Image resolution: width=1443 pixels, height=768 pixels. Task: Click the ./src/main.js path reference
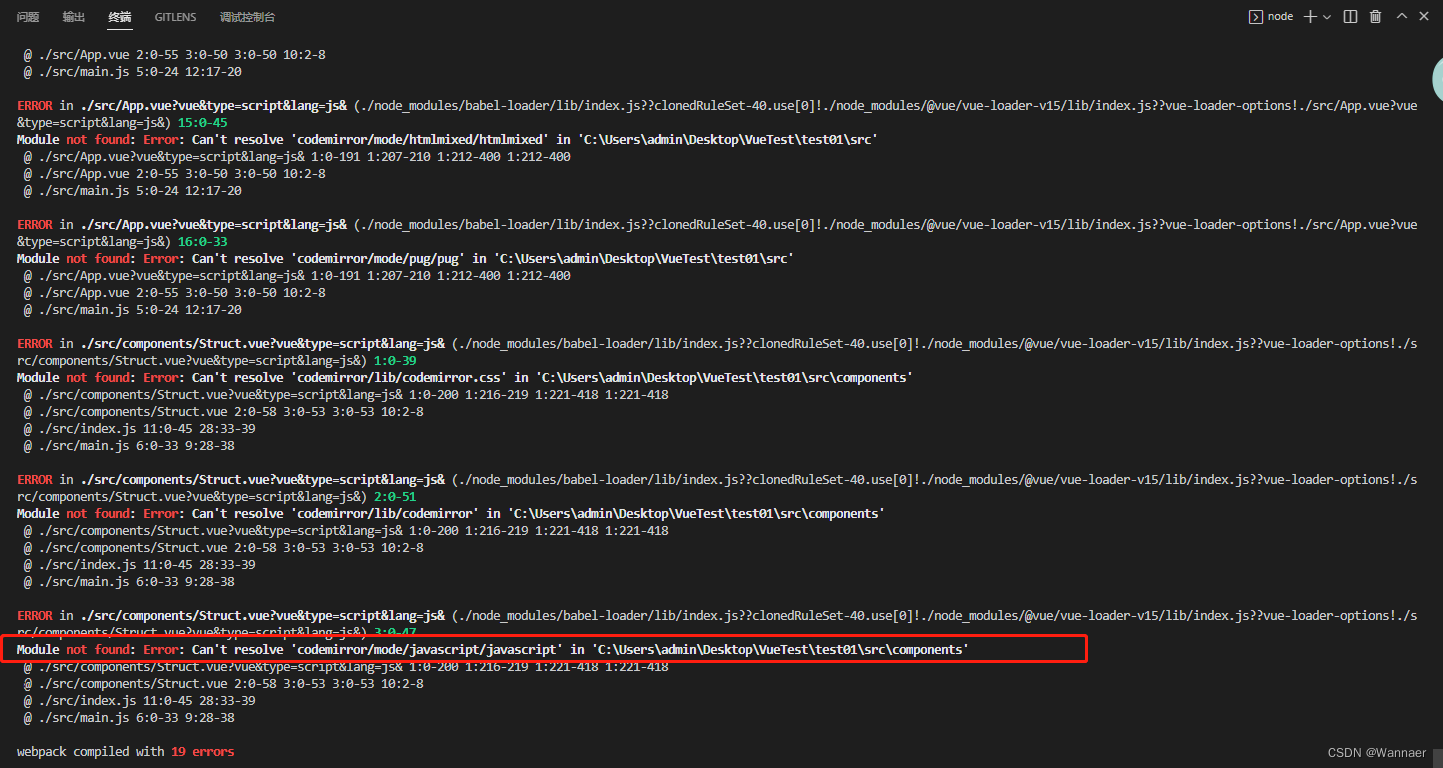(78, 71)
